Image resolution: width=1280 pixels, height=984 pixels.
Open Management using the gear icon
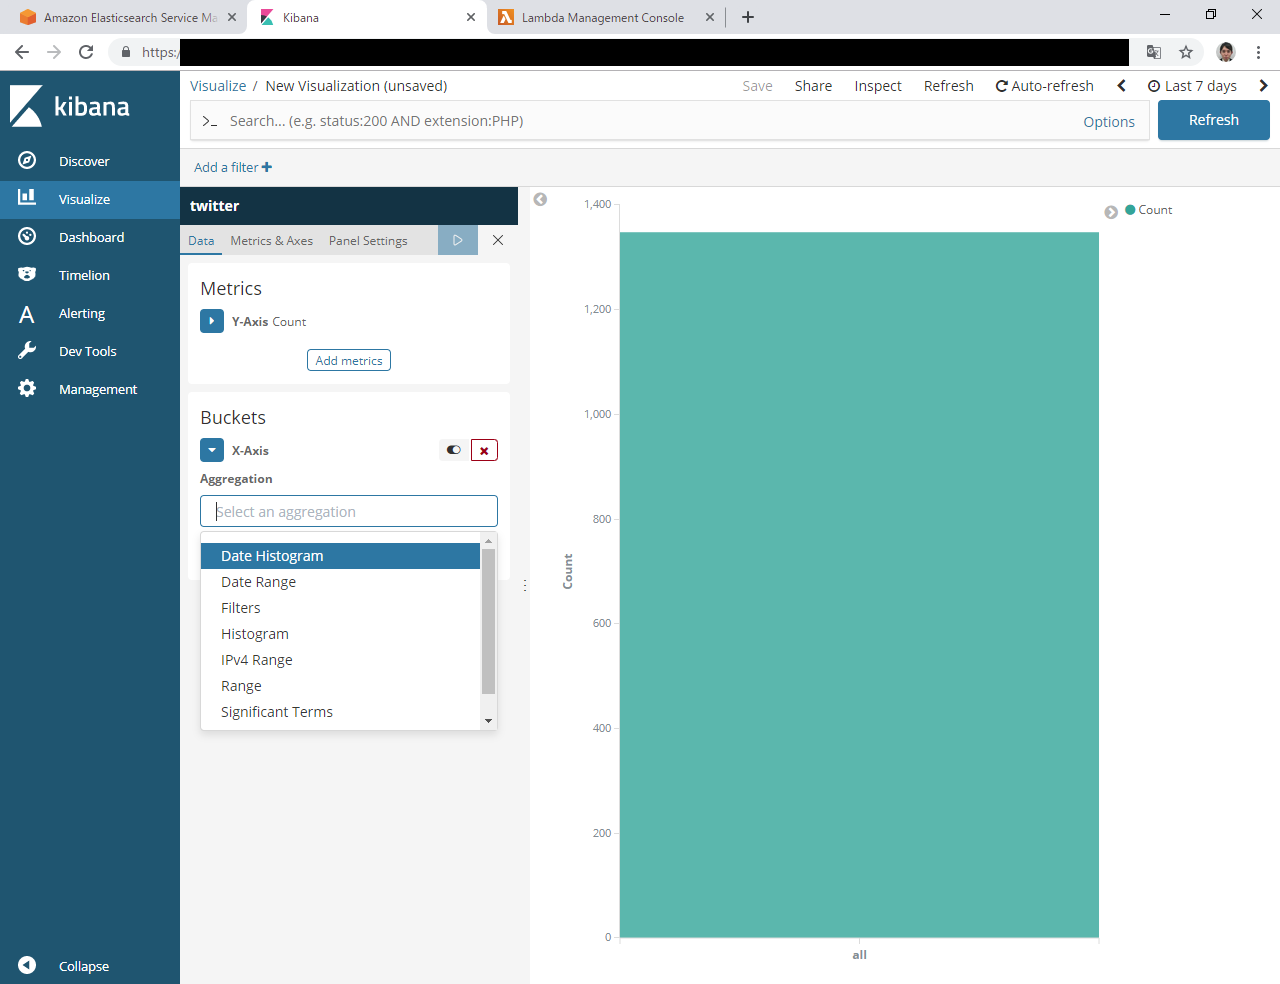click(27, 389)
